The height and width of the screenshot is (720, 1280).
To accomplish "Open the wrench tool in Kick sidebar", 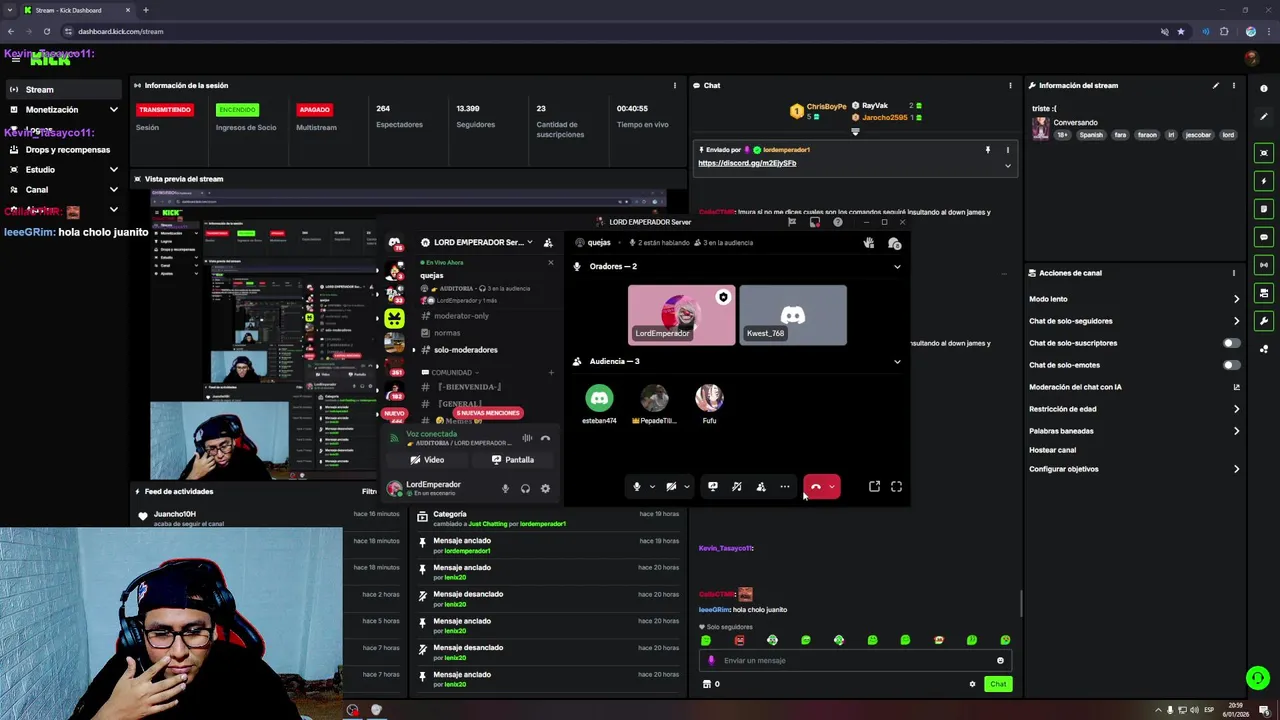I will click(x=1265, y=321).
